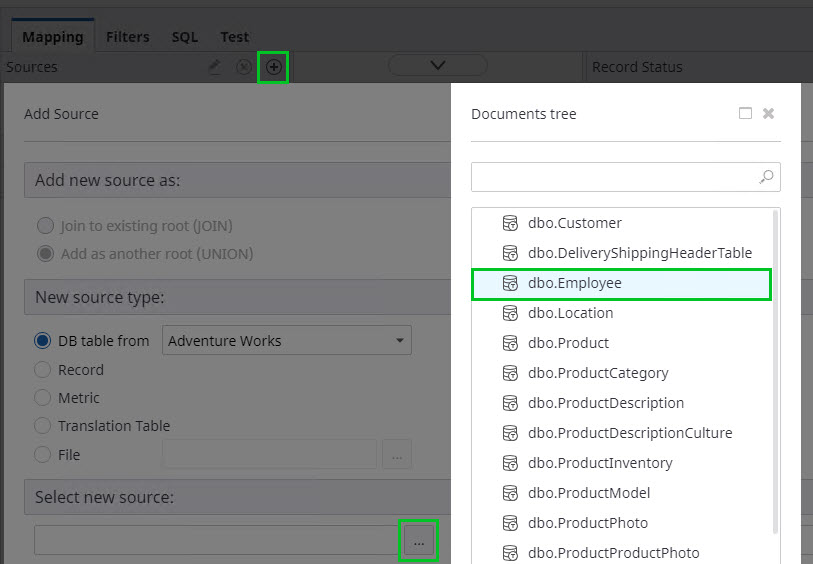813x564 pixels.
Task: Switch to the Filters tab
Action: [127, 37]
